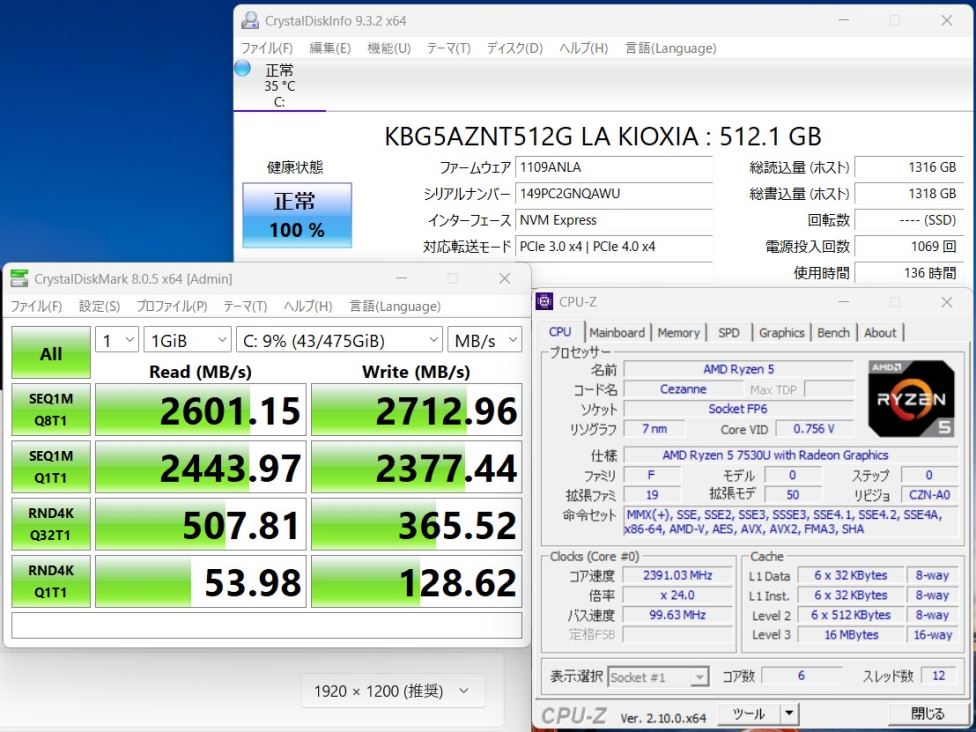
Task: Open テーマ(T) menu in CrystalDiskMark
Action: pyautogui.click(x=245, y=306)
